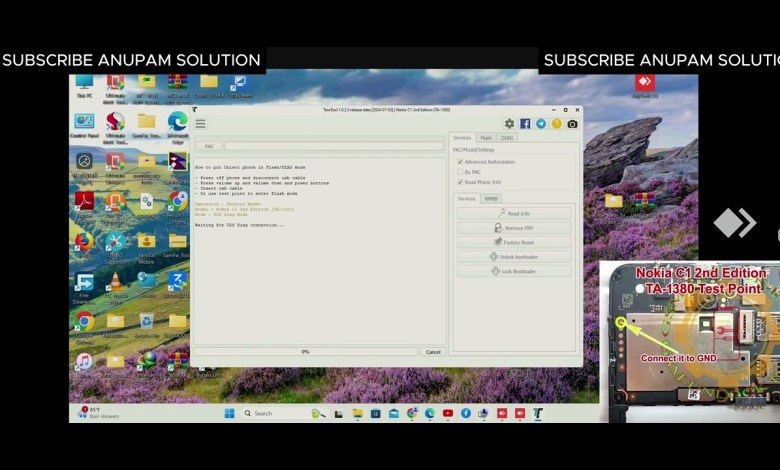The width and height of the screenshot is (780, 470).
Task: Open YouTube icon in taskbar
Action: pyautogui.click(x=448, y=413)
